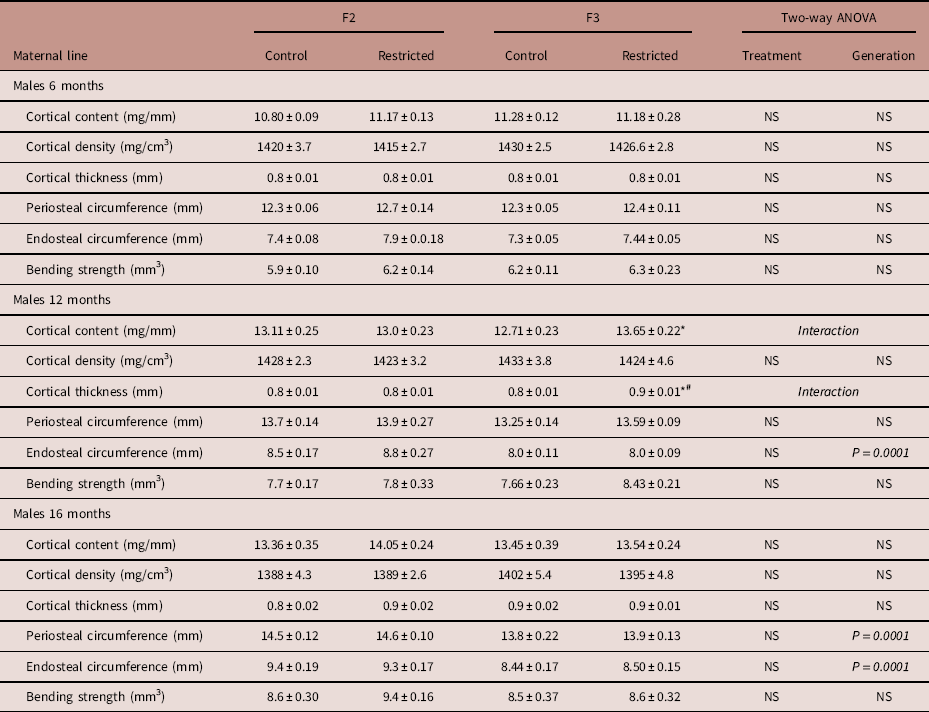The height and width of the screenshot is (712, 929).
Task: Select the value 0.9 ± 0.01*#
Action: 652,392
